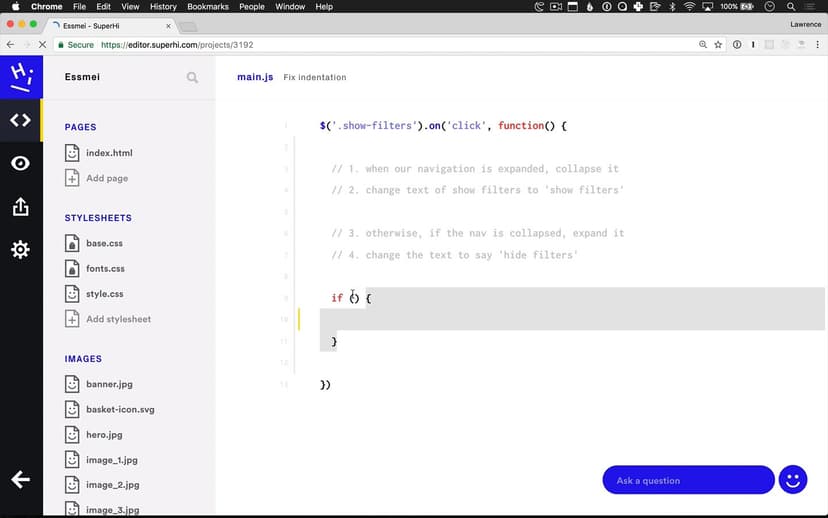Click the back arrow in left sidebar
Screen dimensions: 828x518
[x=20, y=480]
